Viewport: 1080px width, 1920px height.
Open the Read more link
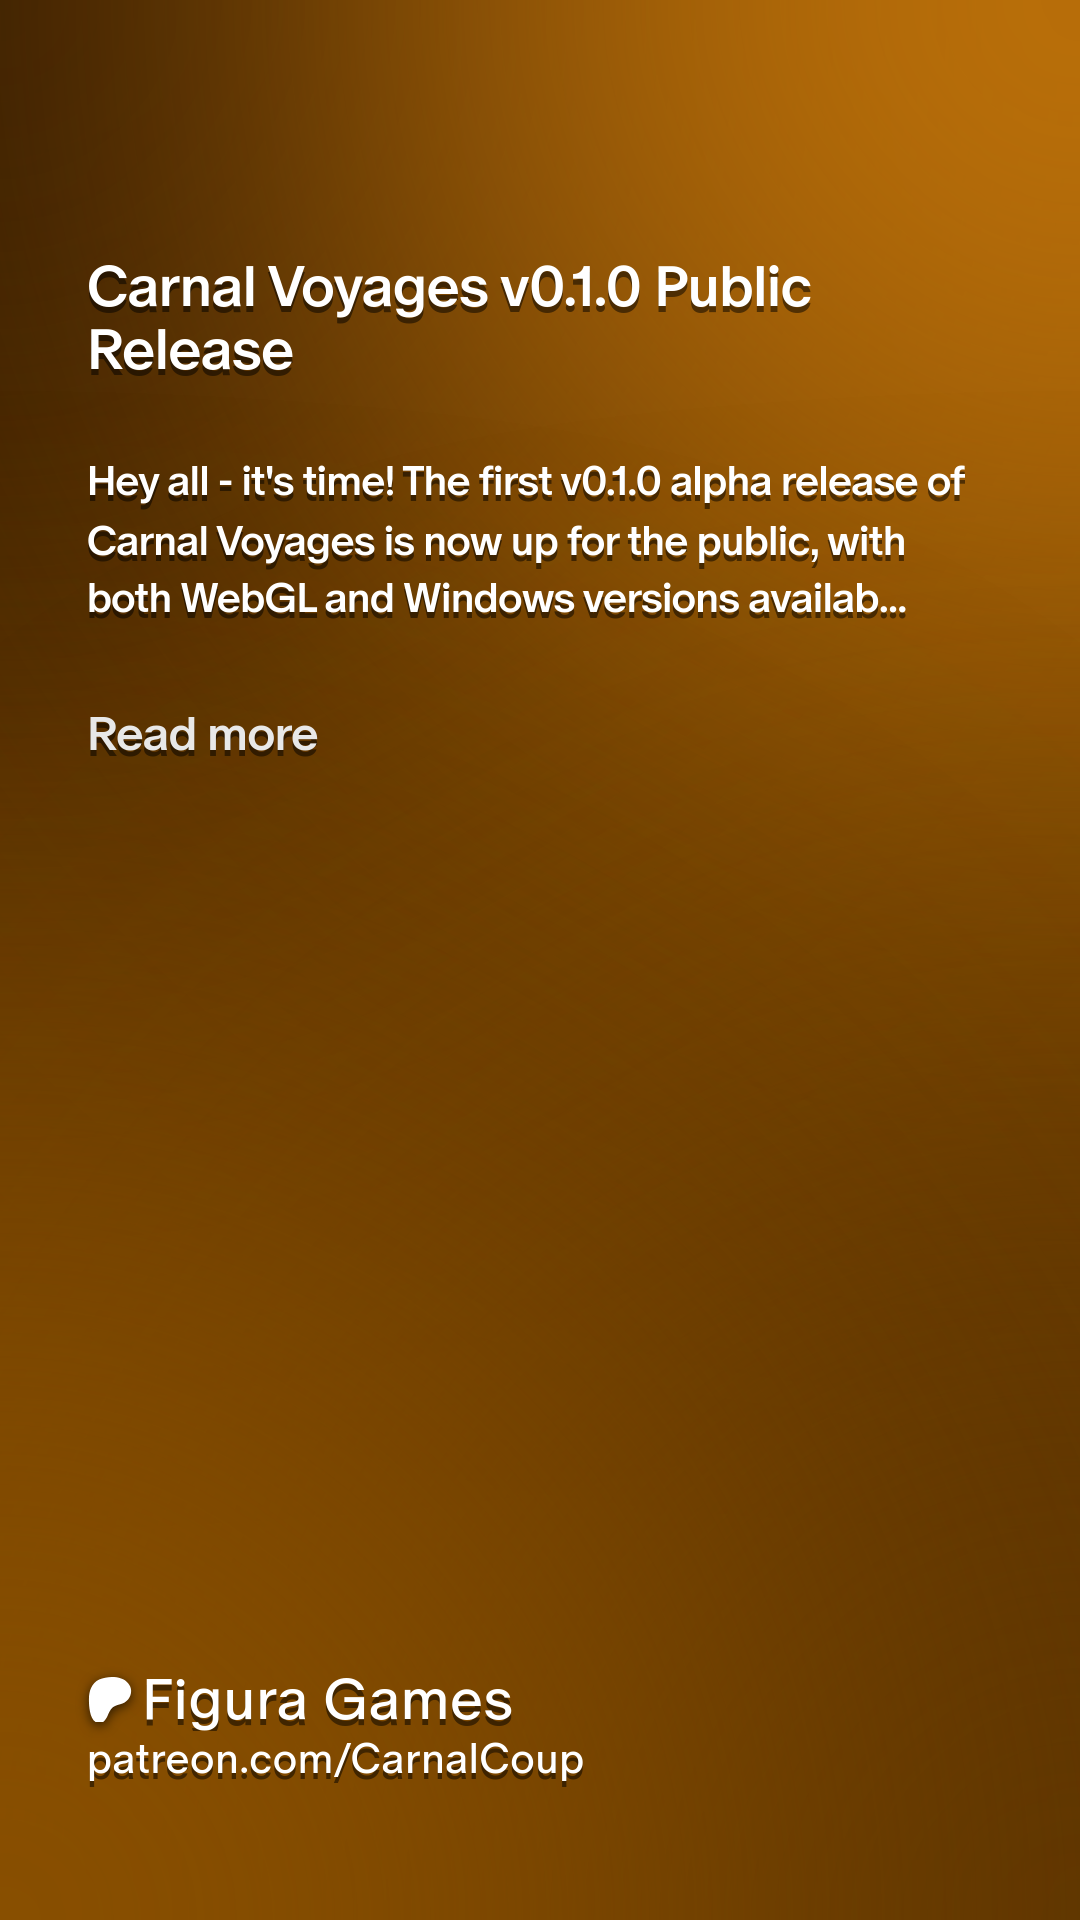coord(203,735)
